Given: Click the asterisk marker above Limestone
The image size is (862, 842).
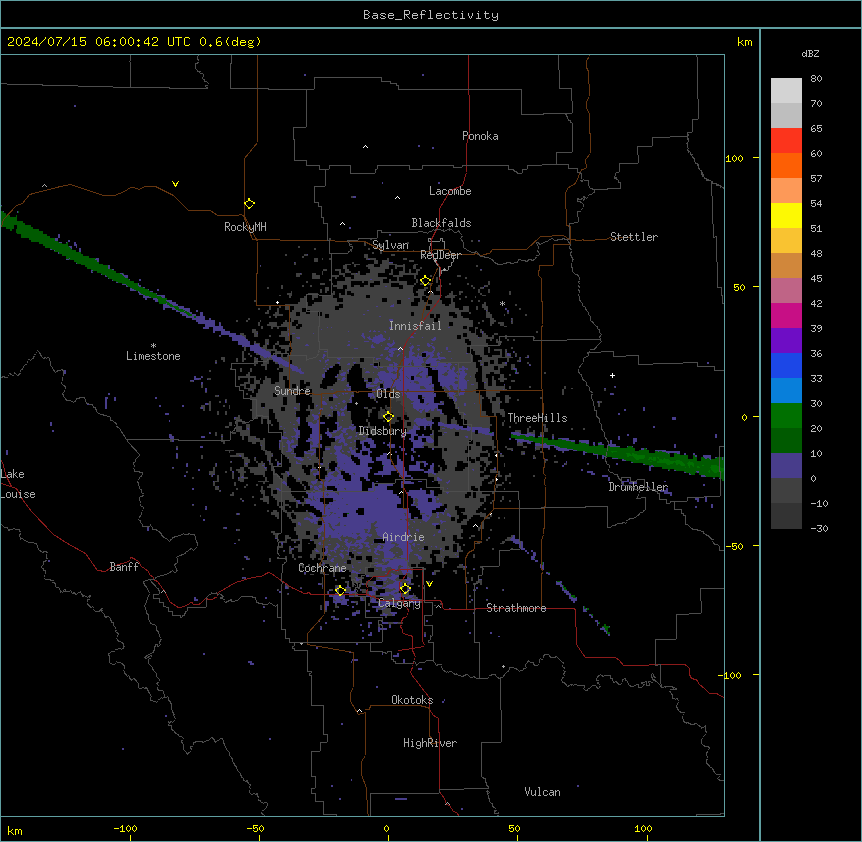Looking at the screenshot, I should pyautogui.click(x=153, y=346).
